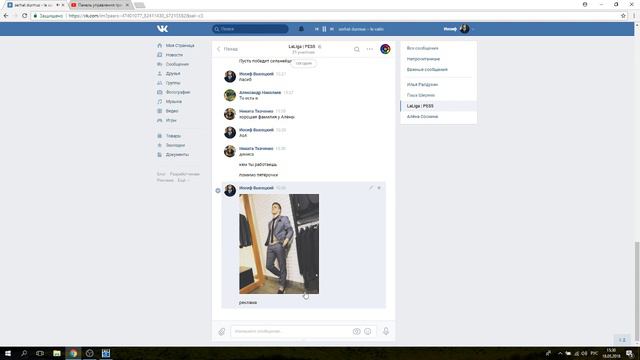
Task: Open Task View on the taskbar
Action: (40, 353)
